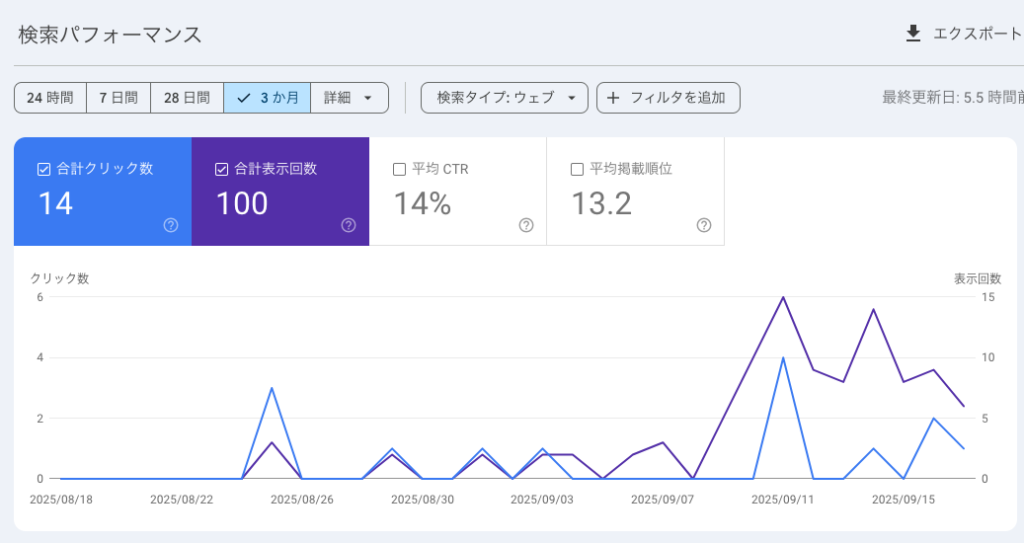Open help icon on 平均掲載順位 card
The height and width of the screenshot is (543, 1024).
click(x=704, y=225)
